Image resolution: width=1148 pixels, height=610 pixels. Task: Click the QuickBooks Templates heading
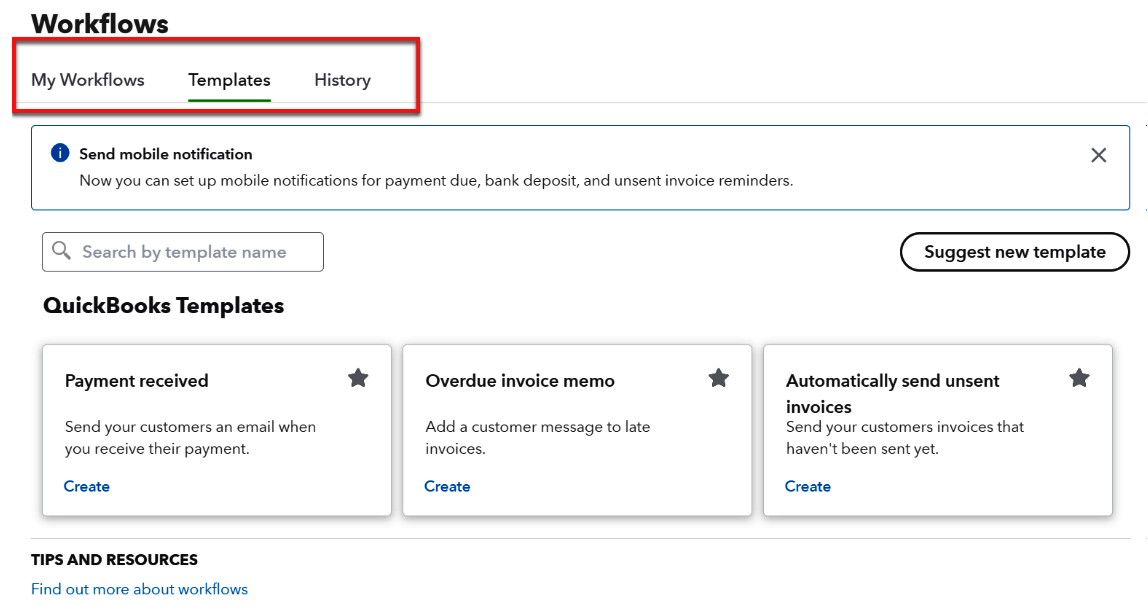click(x=163, y=305)
